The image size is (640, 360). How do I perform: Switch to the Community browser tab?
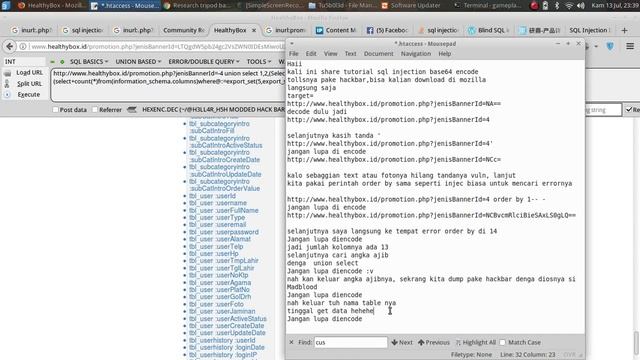184,30
